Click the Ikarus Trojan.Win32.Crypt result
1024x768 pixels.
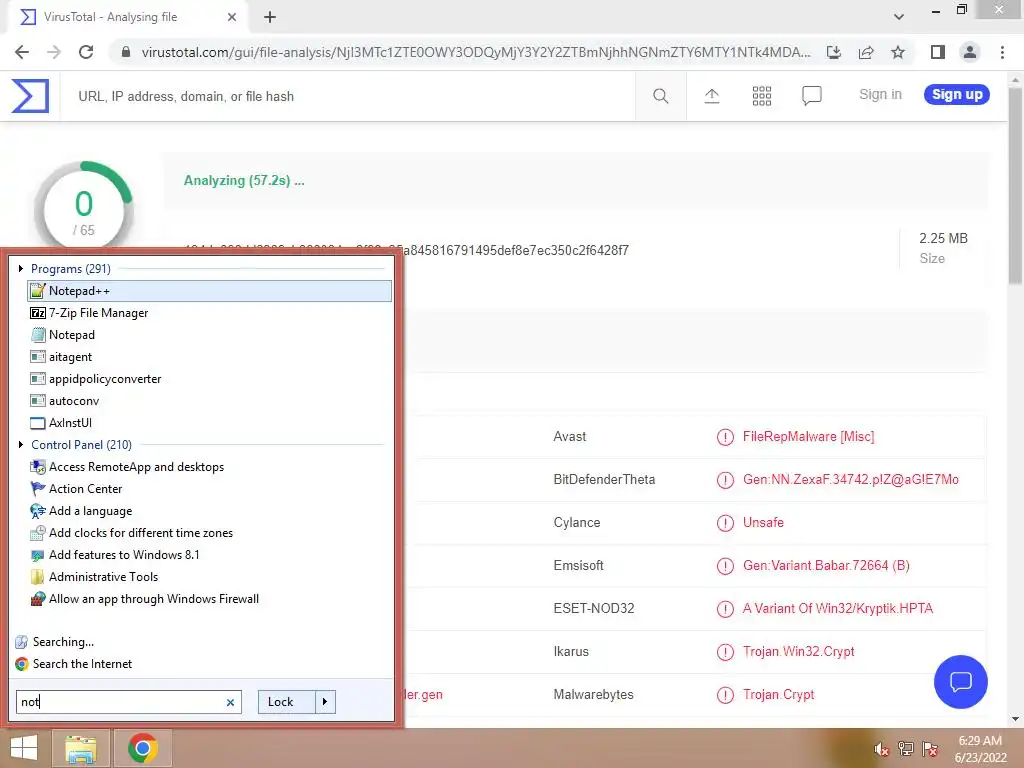(798, 652)
